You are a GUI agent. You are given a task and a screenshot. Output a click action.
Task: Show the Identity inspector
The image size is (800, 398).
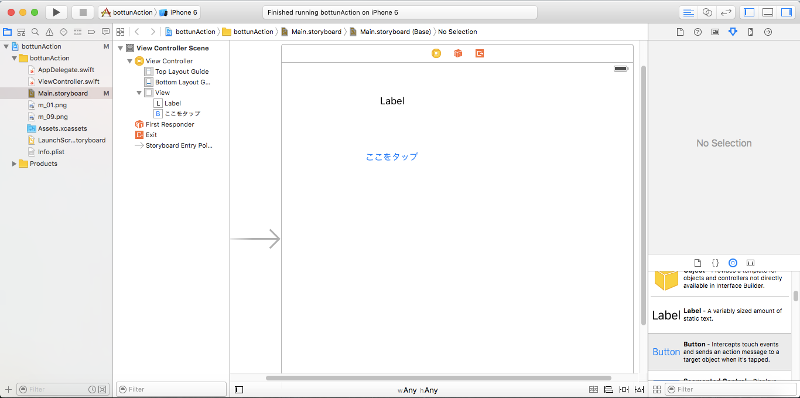click(715, 32)
